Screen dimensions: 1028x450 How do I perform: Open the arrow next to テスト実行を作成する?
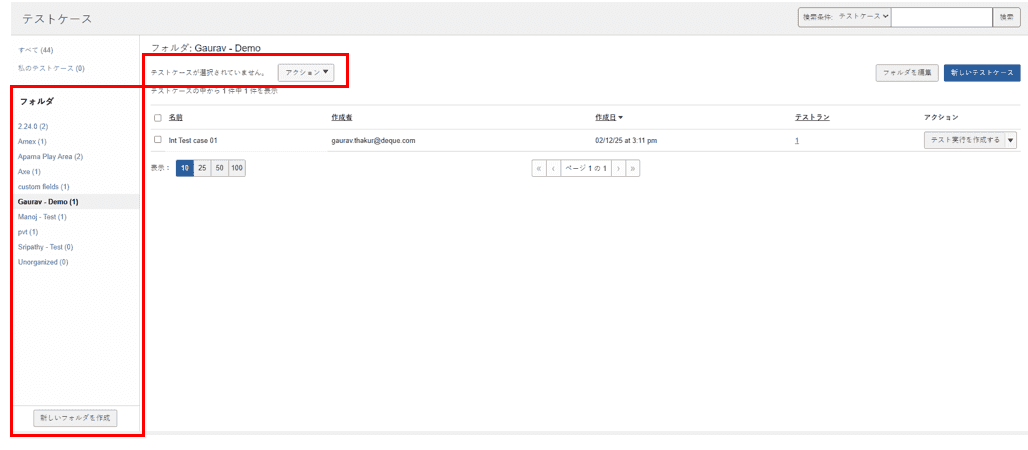click(1011, 140)
